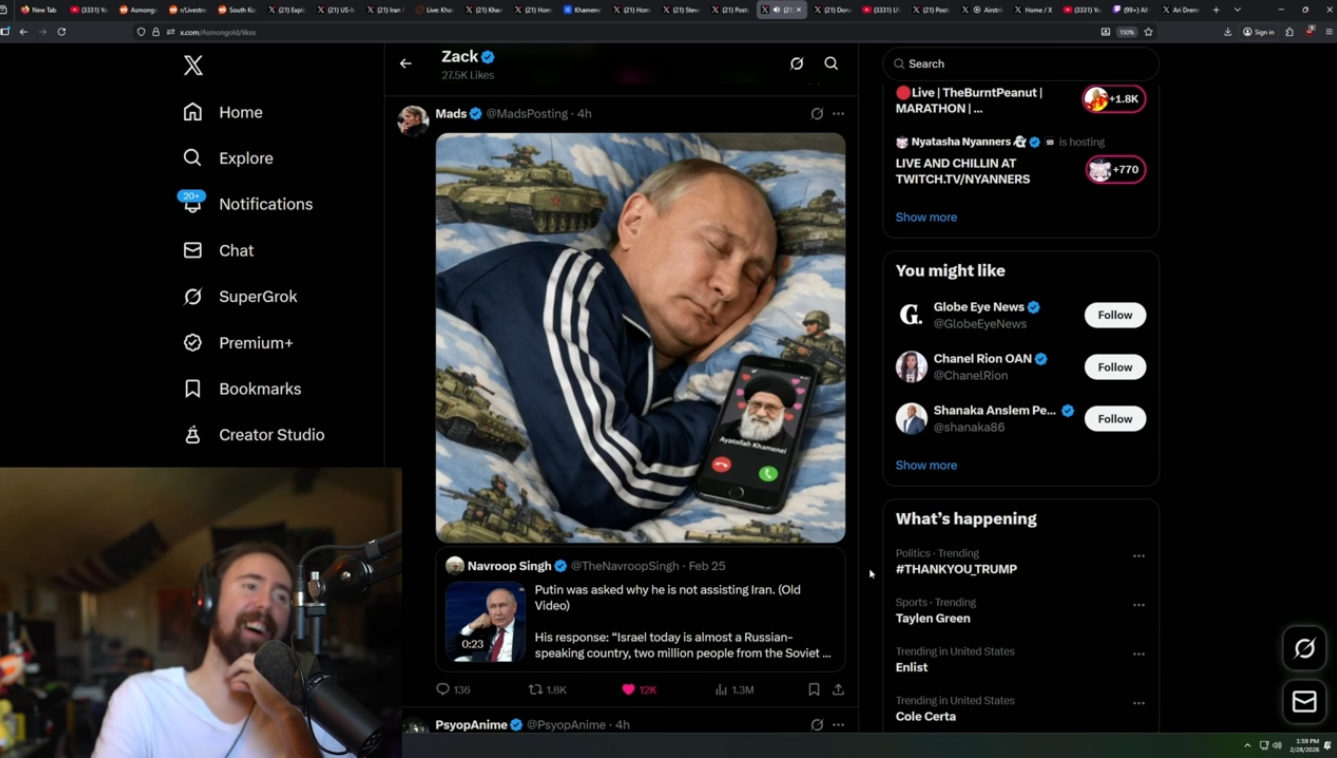Open more options on the PsyopAnime post
This screenshot has height=758, width=1337.
point(838,725)
